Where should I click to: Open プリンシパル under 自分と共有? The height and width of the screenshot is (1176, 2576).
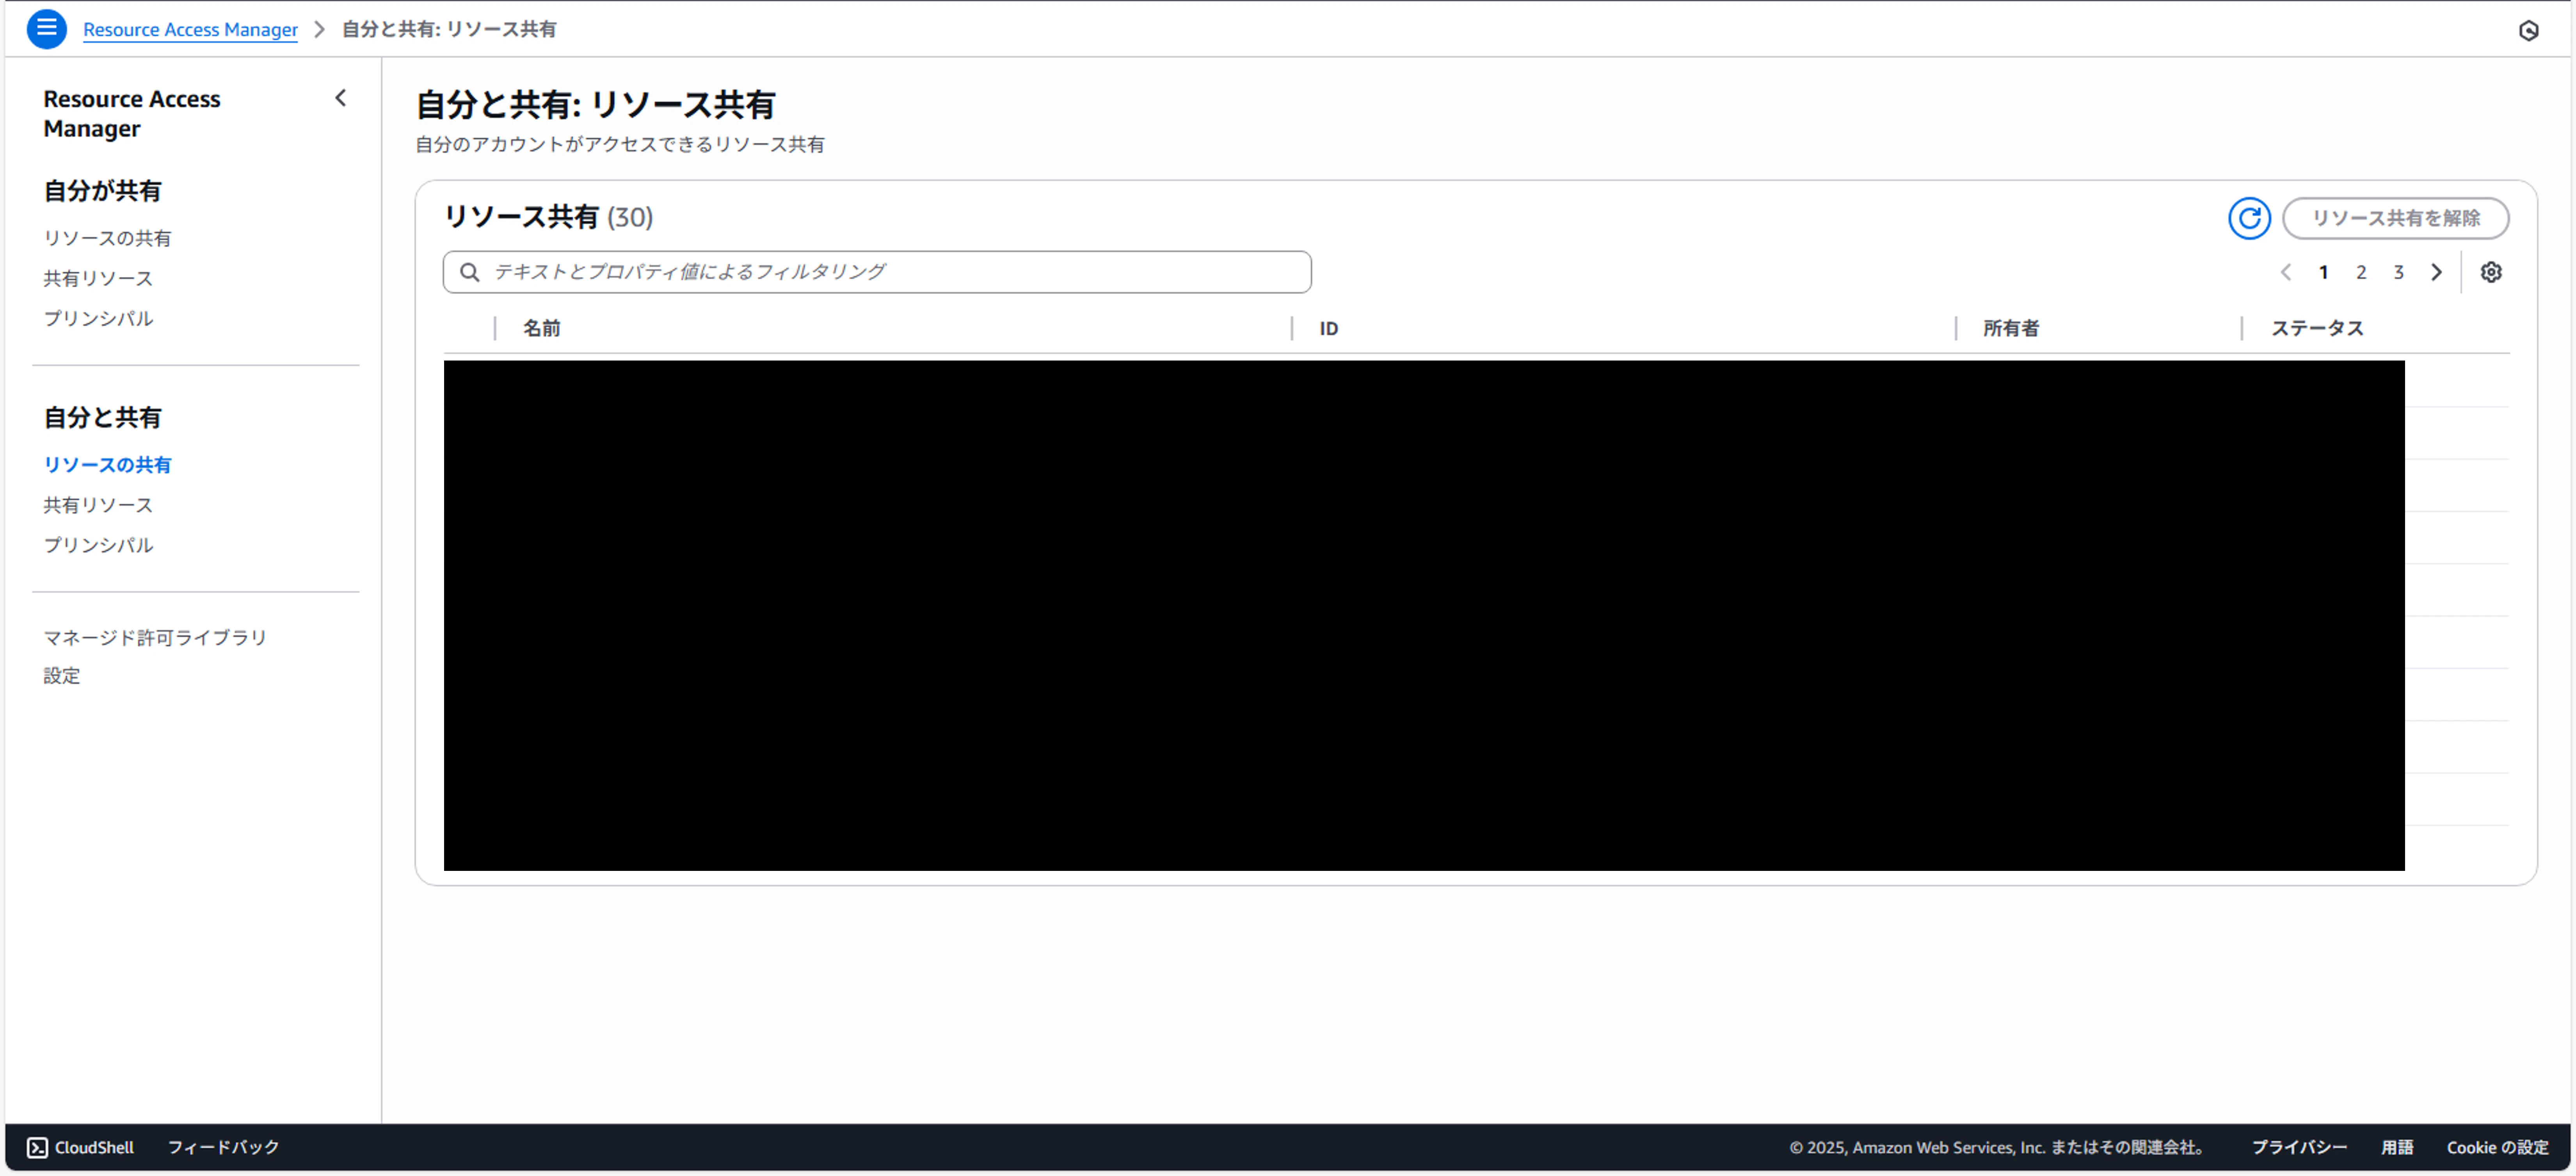98,545
